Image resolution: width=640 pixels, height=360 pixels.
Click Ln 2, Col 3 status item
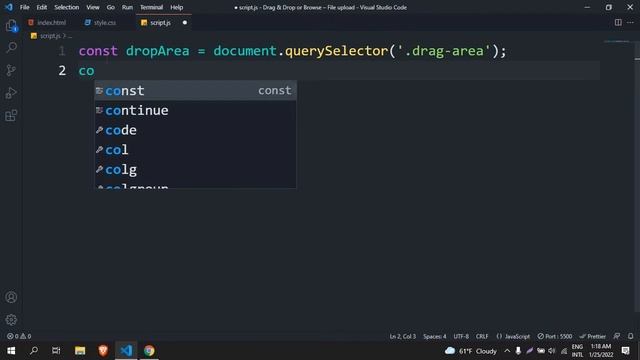(x=402, y=336)
